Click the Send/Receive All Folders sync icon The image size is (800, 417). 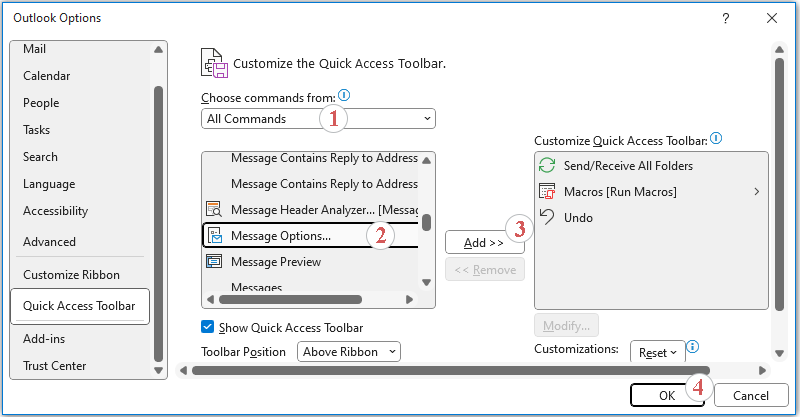click(547, 165)
